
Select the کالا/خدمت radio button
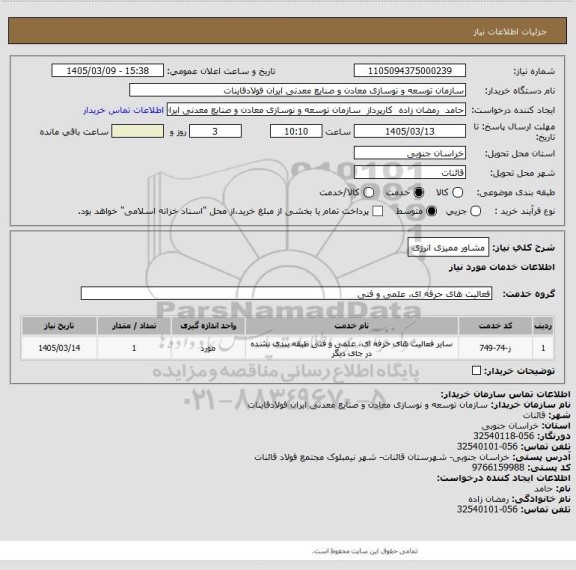pos(368,192)
